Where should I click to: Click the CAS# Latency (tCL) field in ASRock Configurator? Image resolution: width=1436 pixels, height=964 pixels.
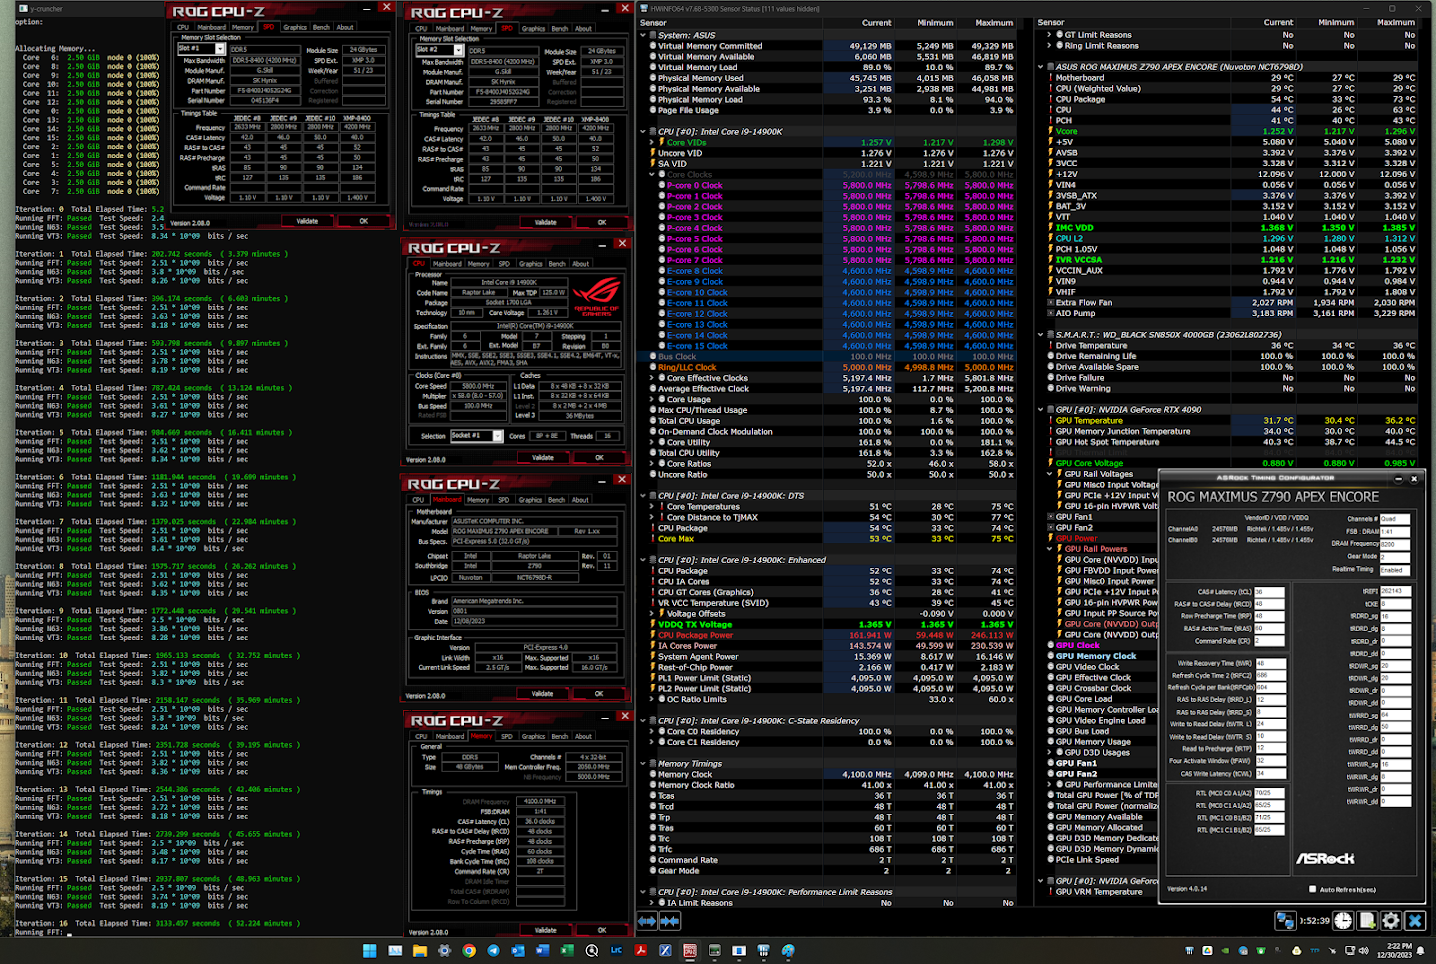tap(1269, 592)
